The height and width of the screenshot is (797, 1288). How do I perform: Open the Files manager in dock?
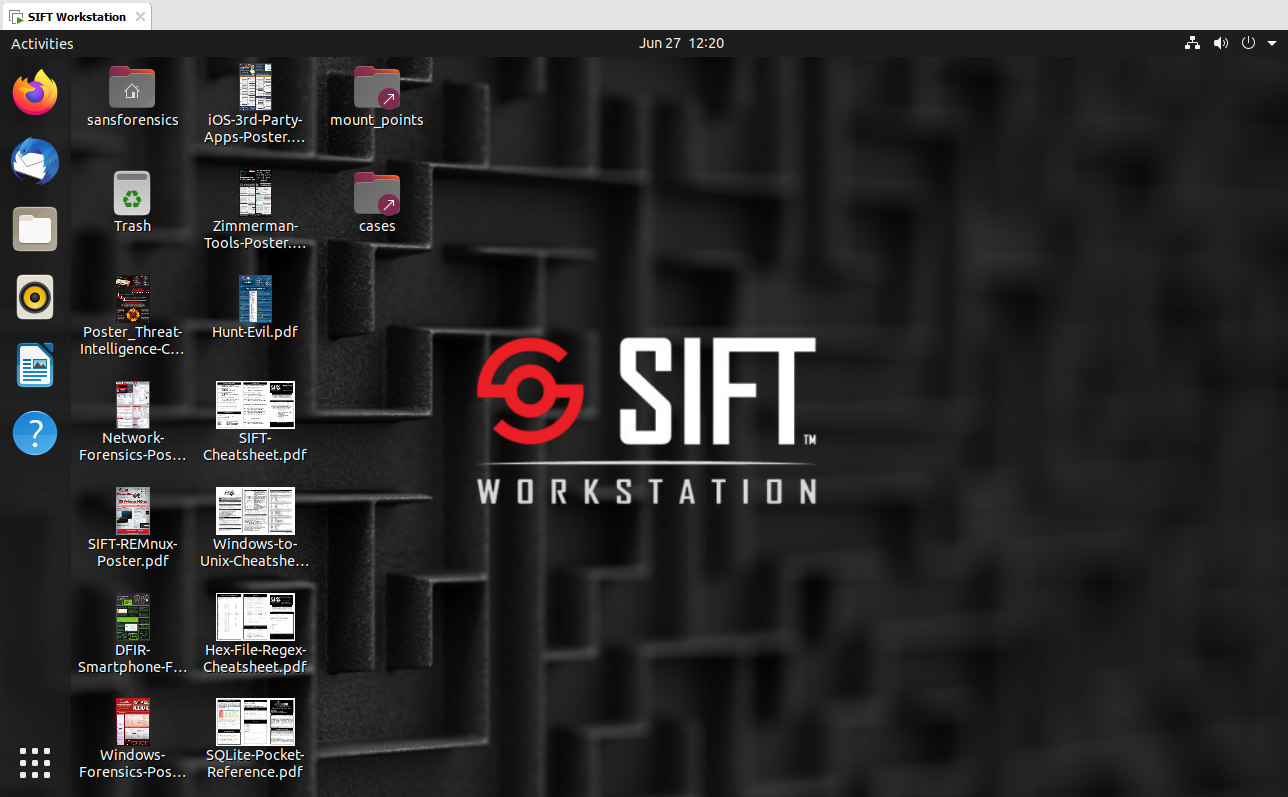[35, 229]
